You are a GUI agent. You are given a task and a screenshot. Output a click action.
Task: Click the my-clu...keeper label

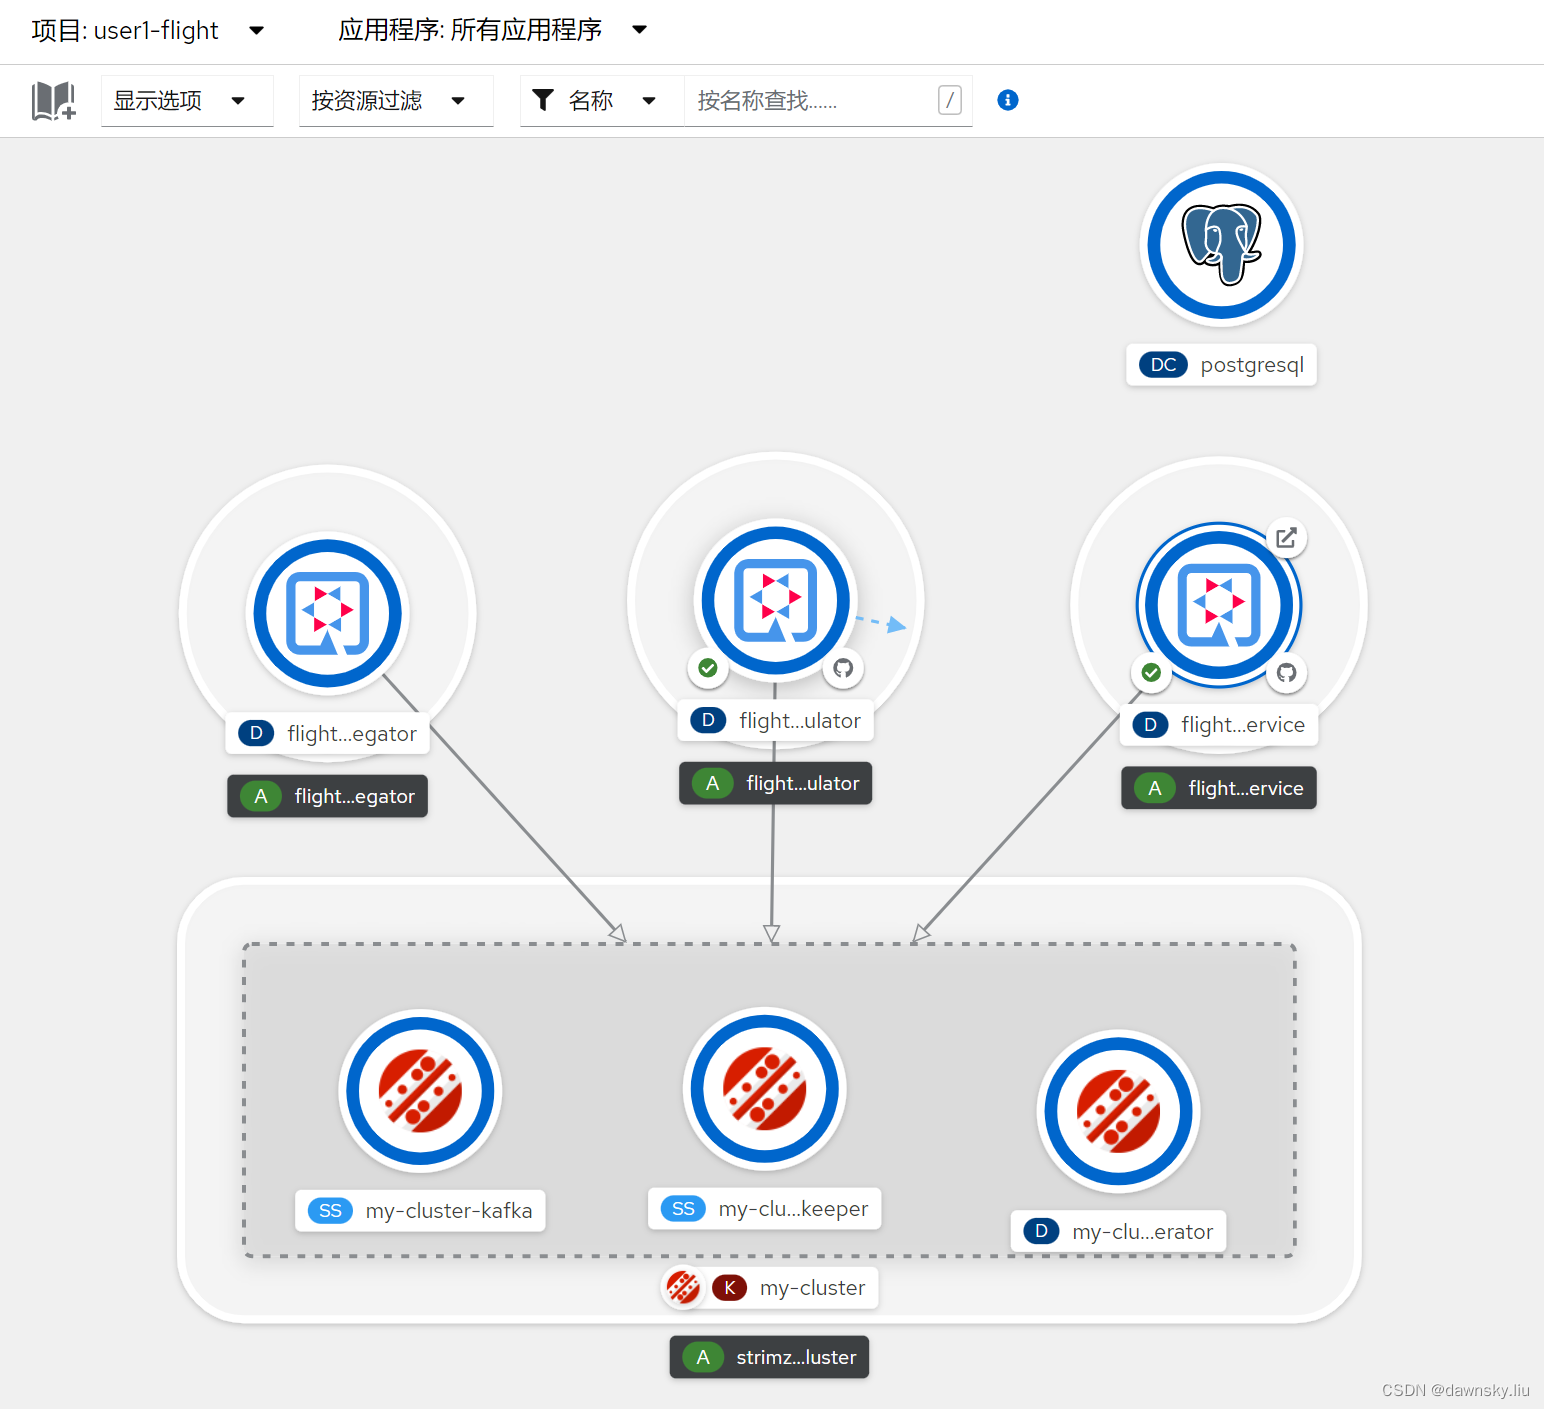(x=765, y=1209)
